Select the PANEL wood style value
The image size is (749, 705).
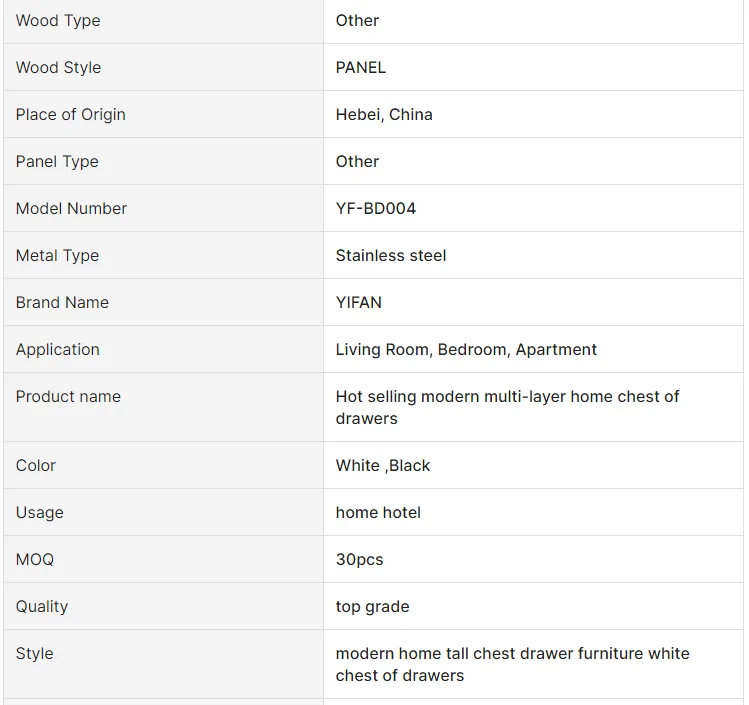(x=361, y=68)
